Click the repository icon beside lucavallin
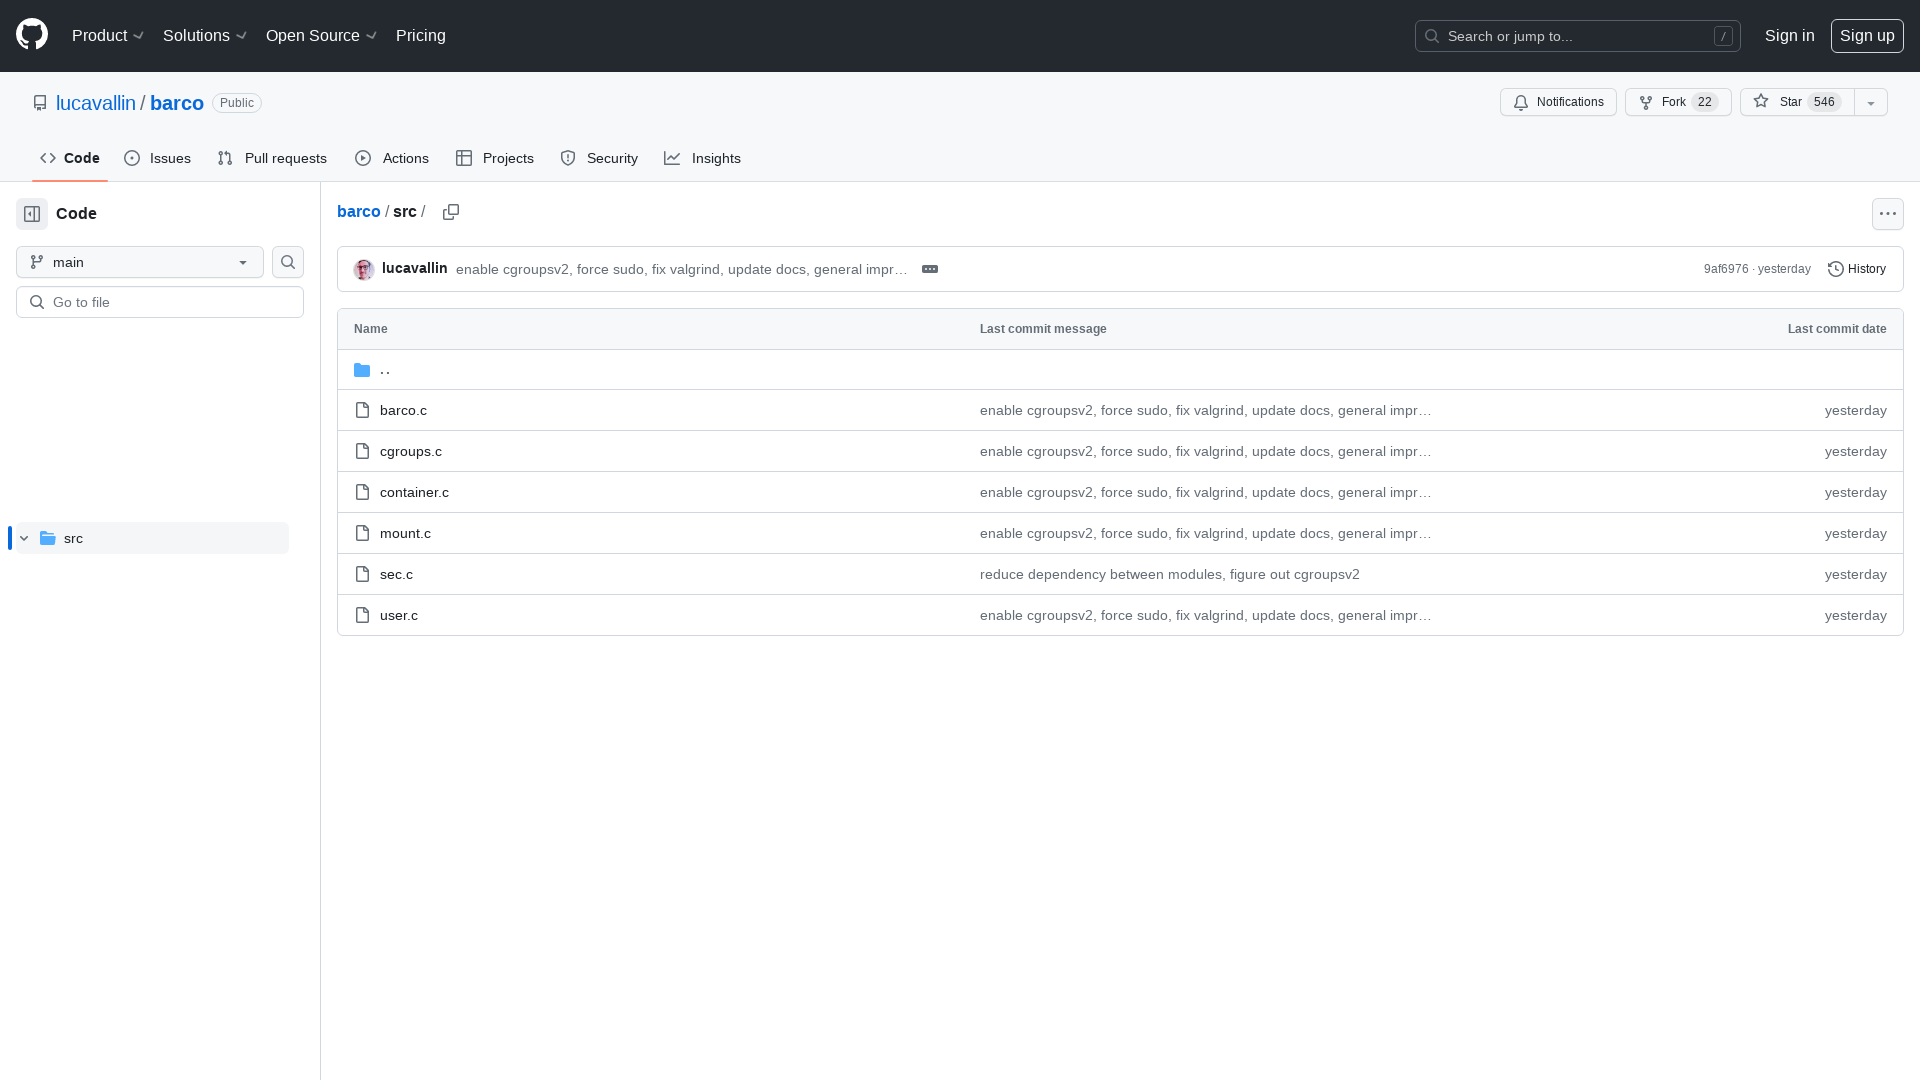The height and width of the screenshot is (1080, 1920). [x=40, y=103]
